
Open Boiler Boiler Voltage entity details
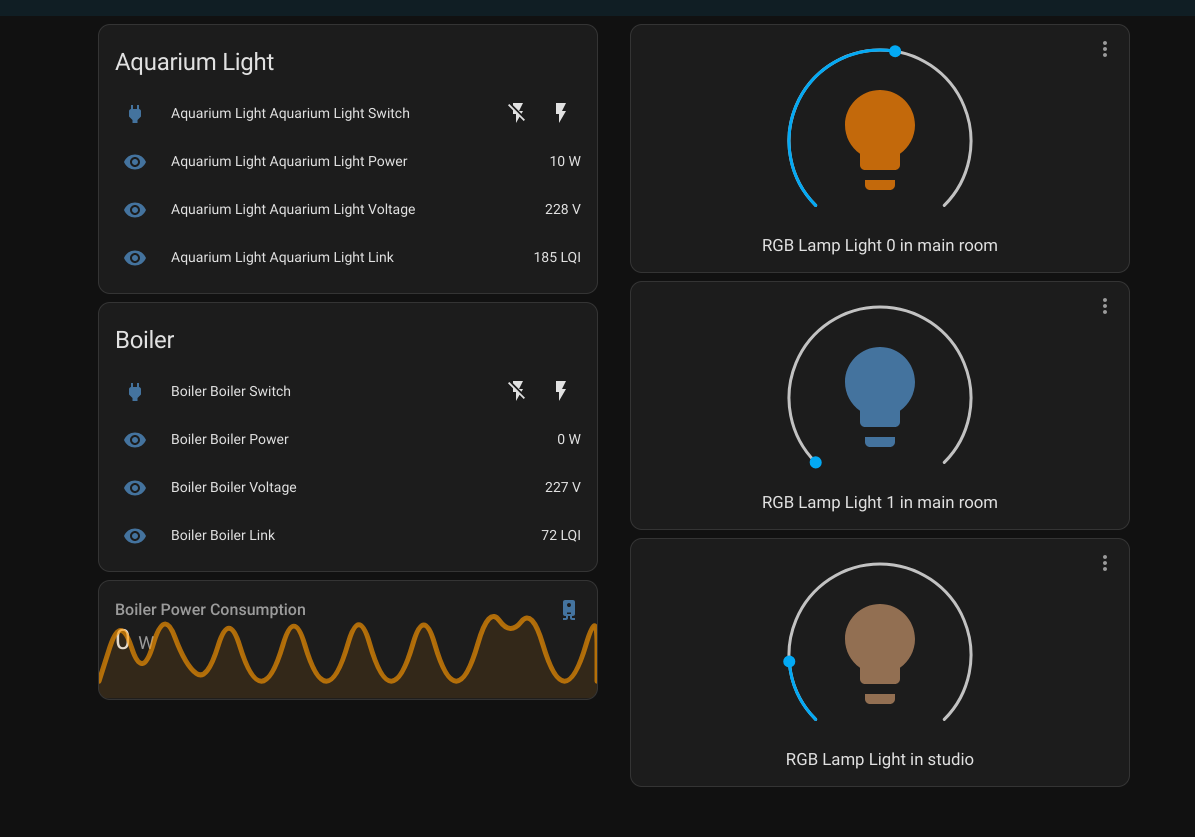pyautogui.click(x=348, y=487)
